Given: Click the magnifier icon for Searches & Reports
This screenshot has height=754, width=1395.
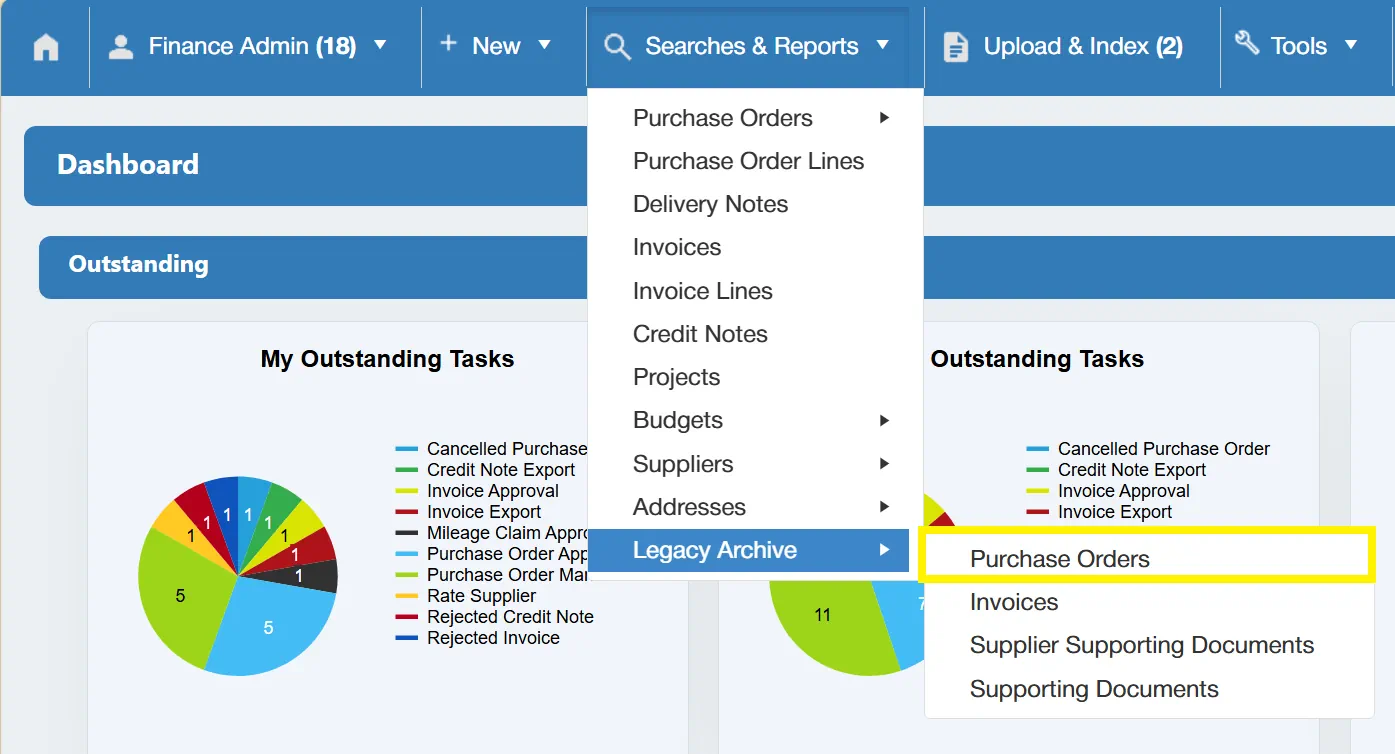Looking at the screenshot, I should (x=617, y=47).
